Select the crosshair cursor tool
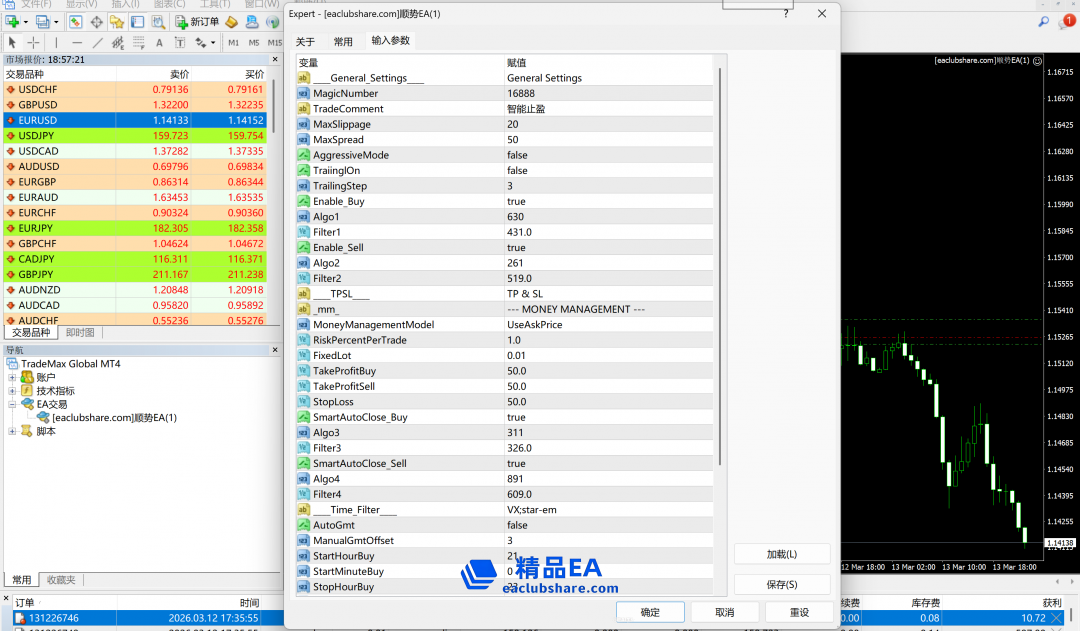 (34, 43)
